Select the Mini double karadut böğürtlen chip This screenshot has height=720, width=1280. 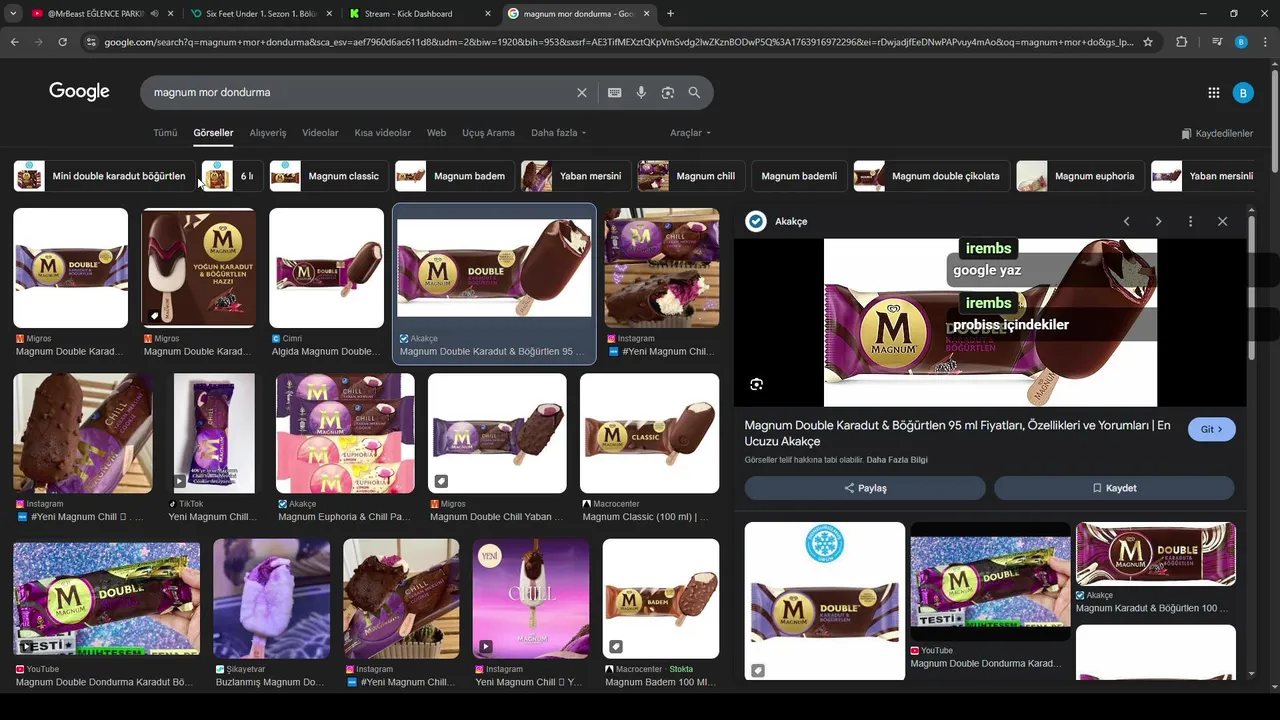click(104, 176)
